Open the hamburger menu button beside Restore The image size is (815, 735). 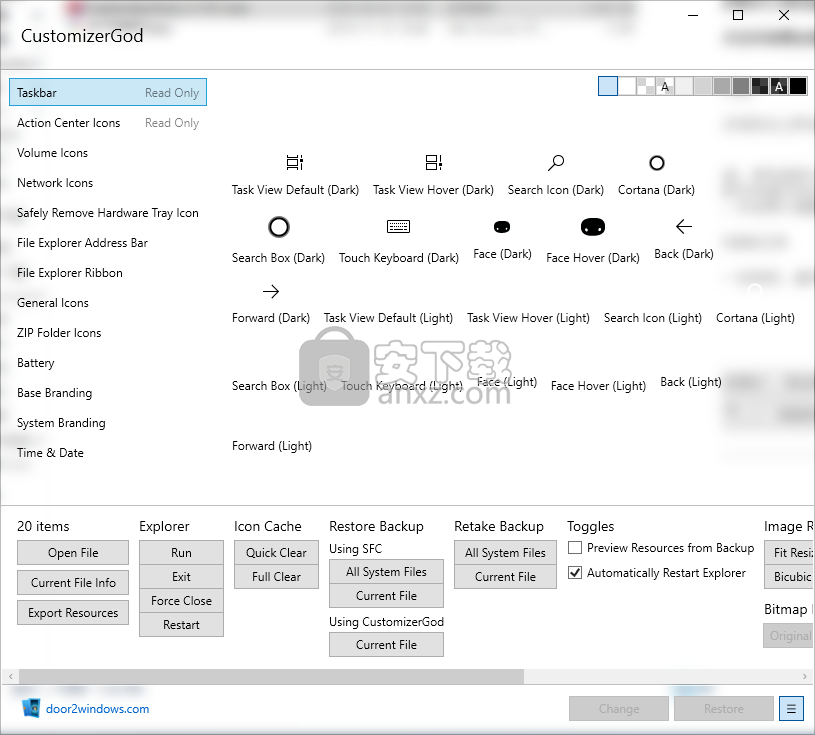pyautogui.click(x=791, y=708)
